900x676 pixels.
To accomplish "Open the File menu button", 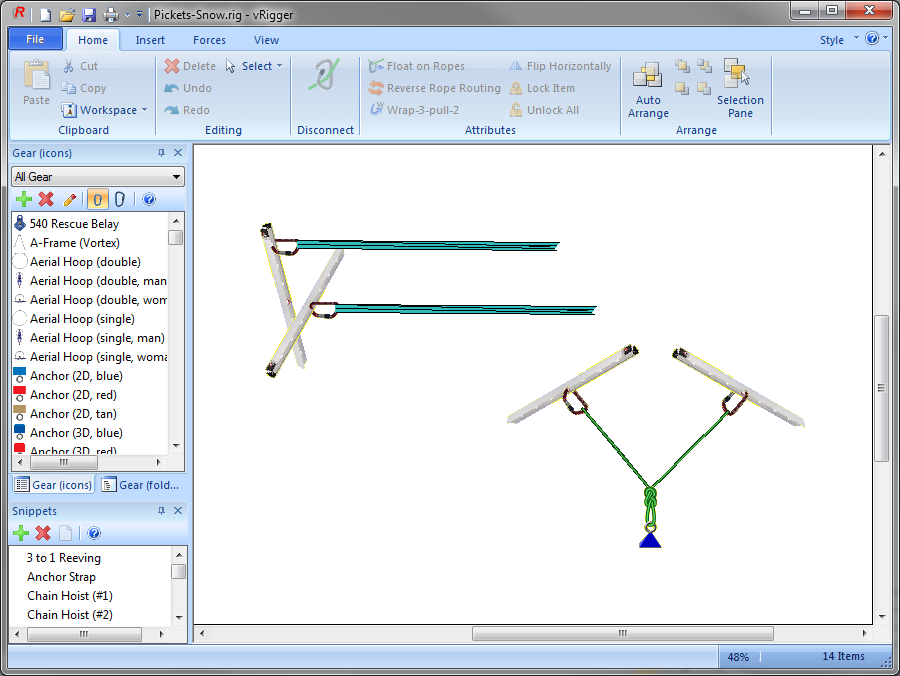I will click(35, 40).
